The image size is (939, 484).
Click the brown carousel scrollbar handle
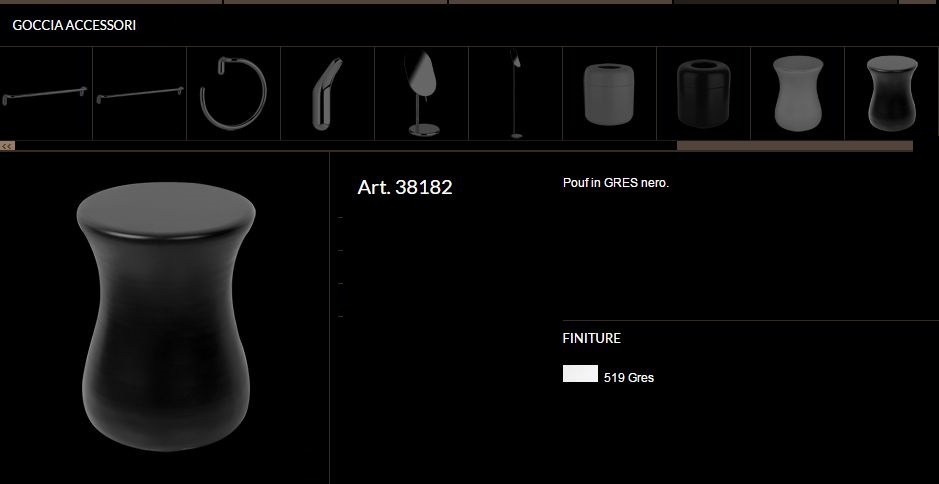click(x=795, y=146)
